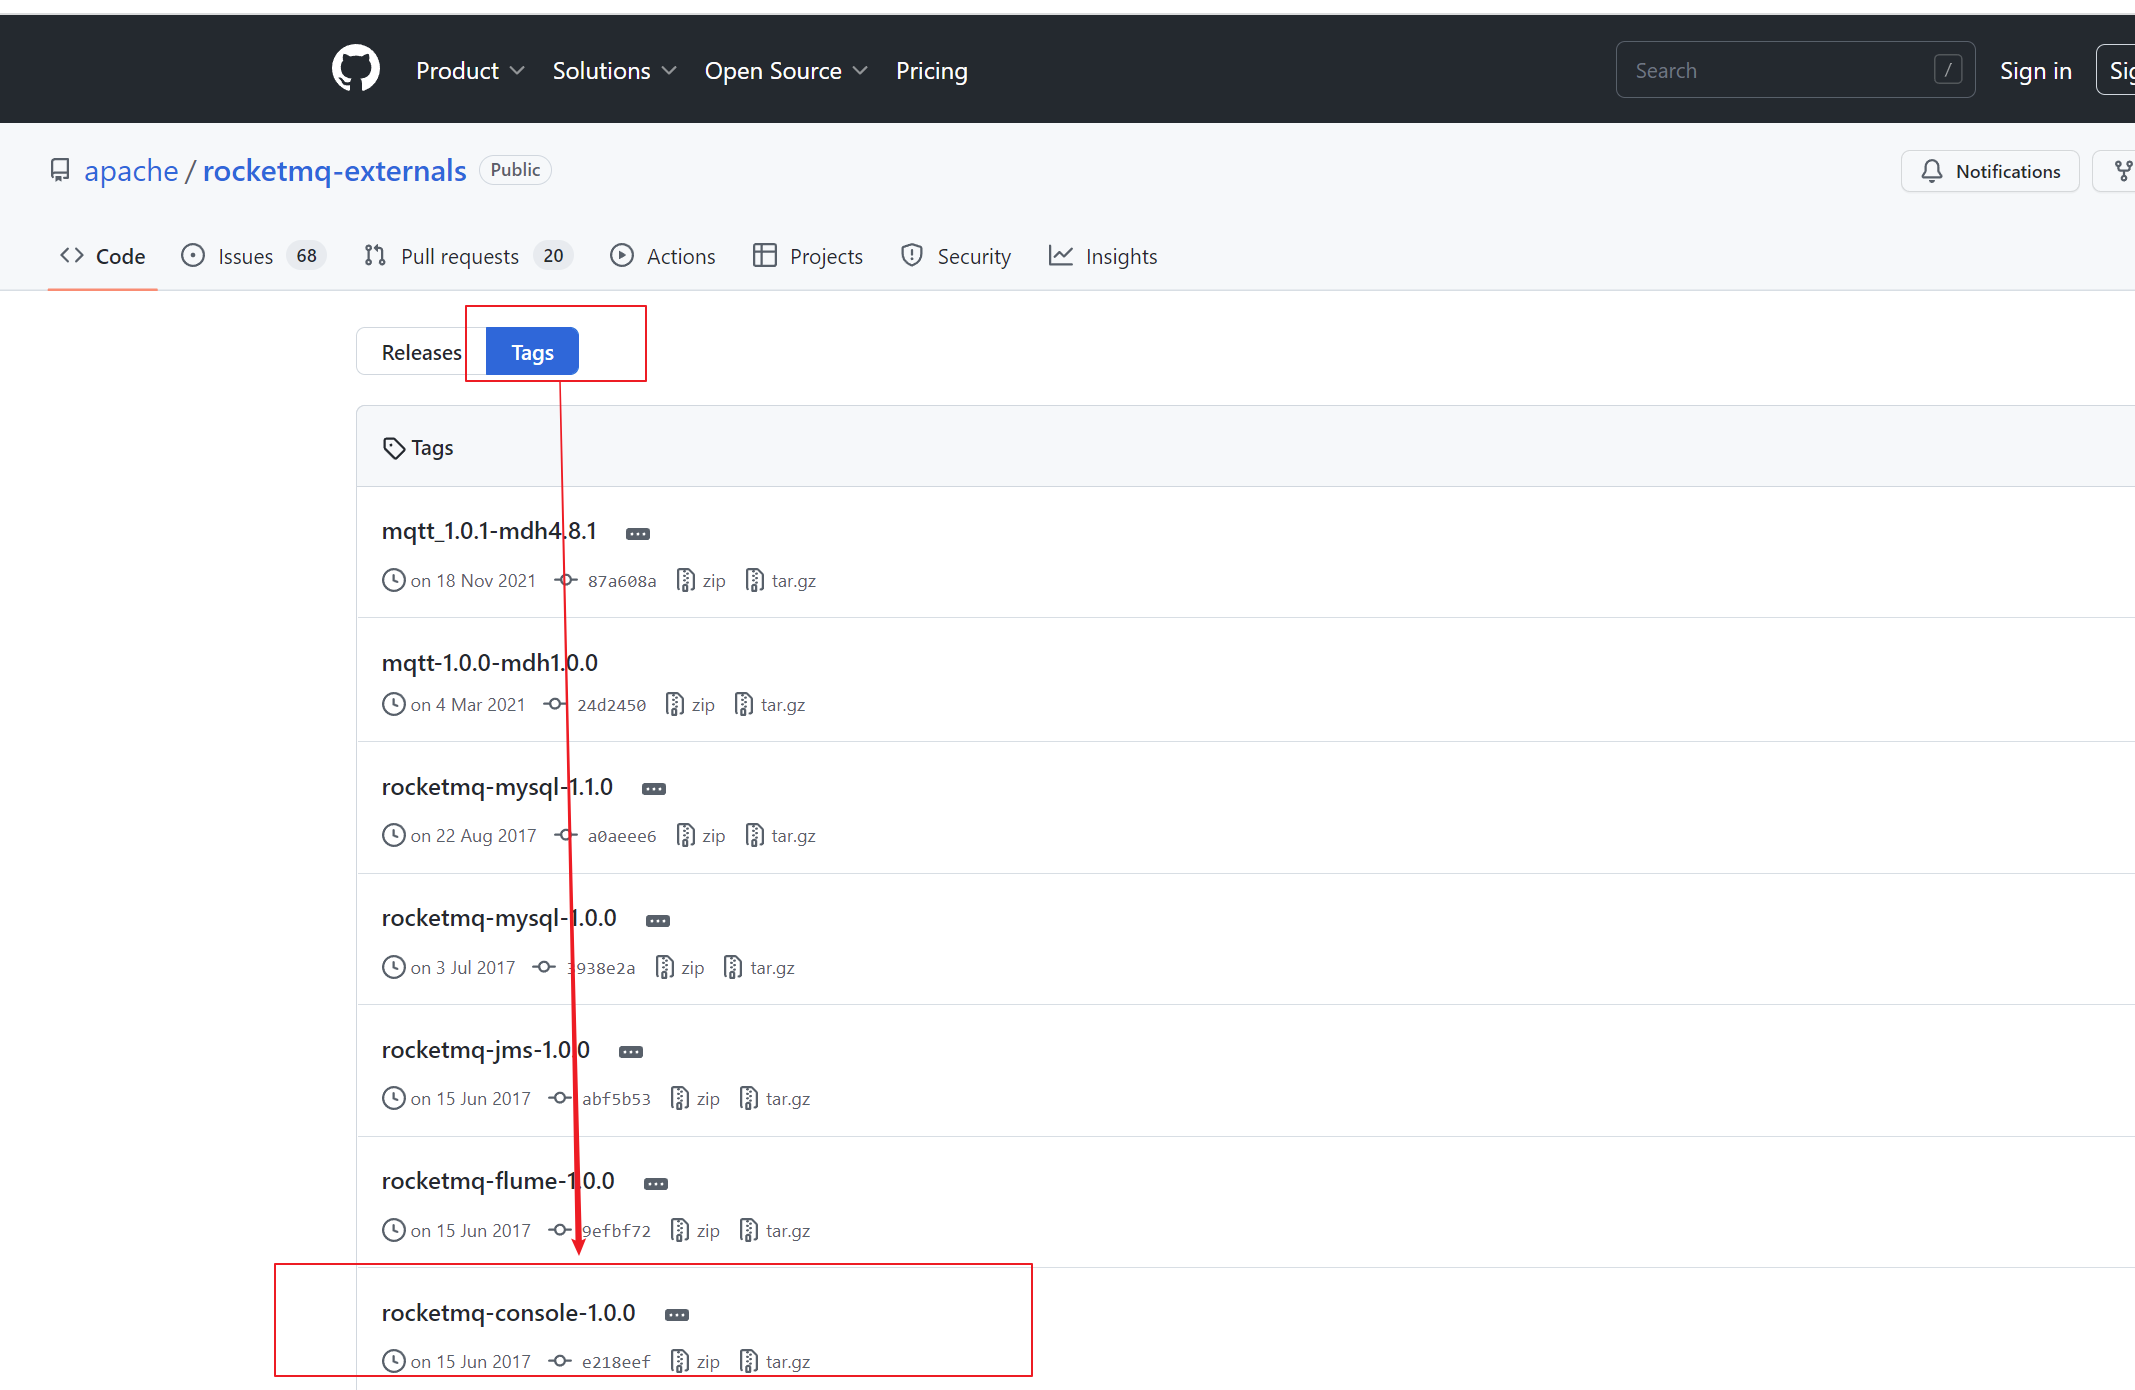Open the rocketmq-console-1.0.0 tag

coord(509,1313)
